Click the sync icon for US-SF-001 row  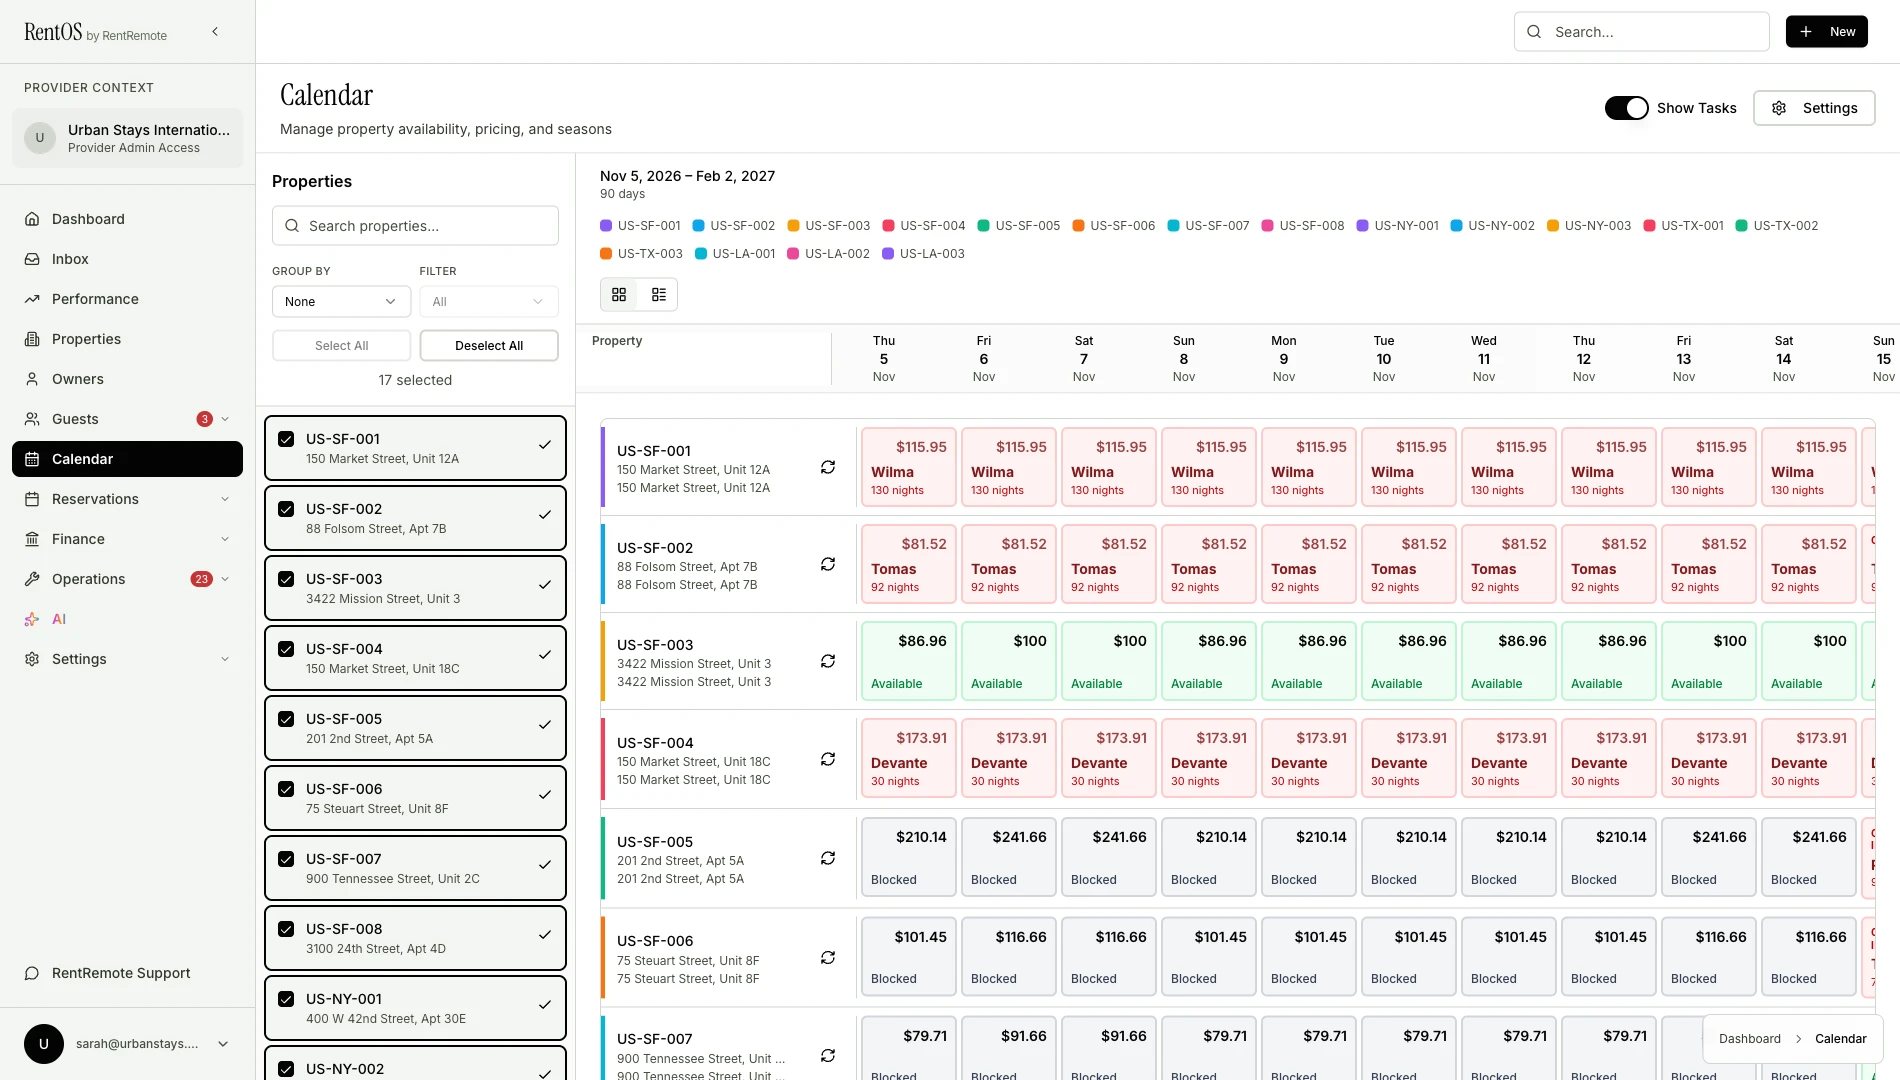[828, 467]
